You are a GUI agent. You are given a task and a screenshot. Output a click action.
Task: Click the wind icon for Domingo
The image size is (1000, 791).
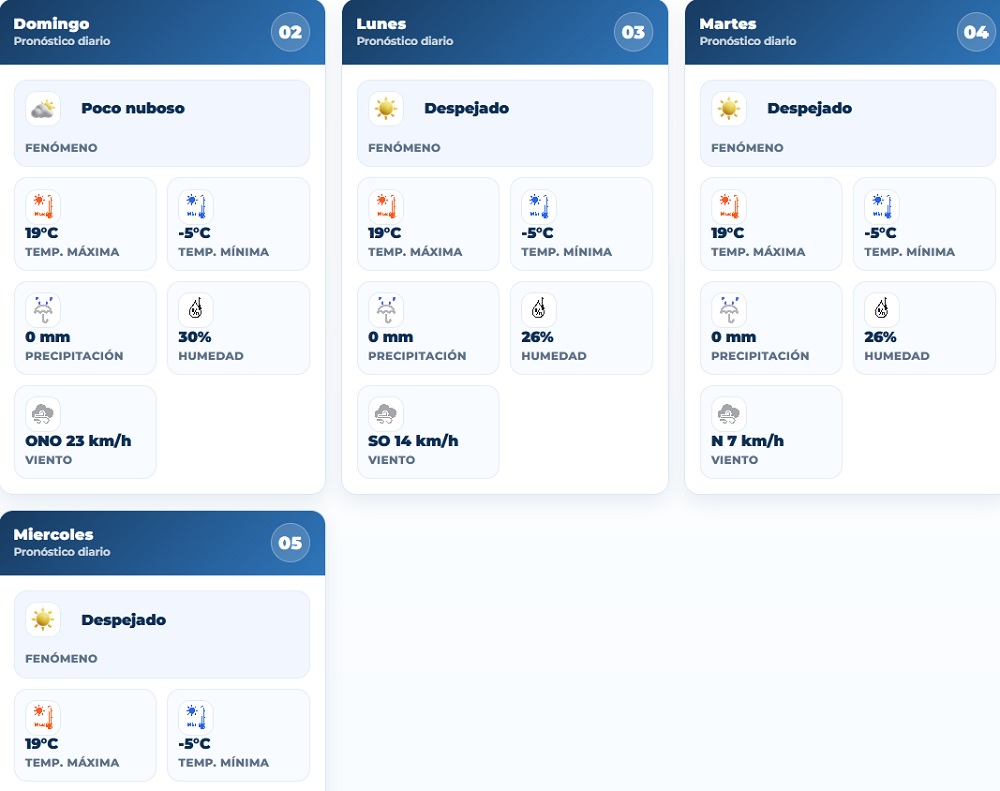pyautogui.click(x=43, y=414)
